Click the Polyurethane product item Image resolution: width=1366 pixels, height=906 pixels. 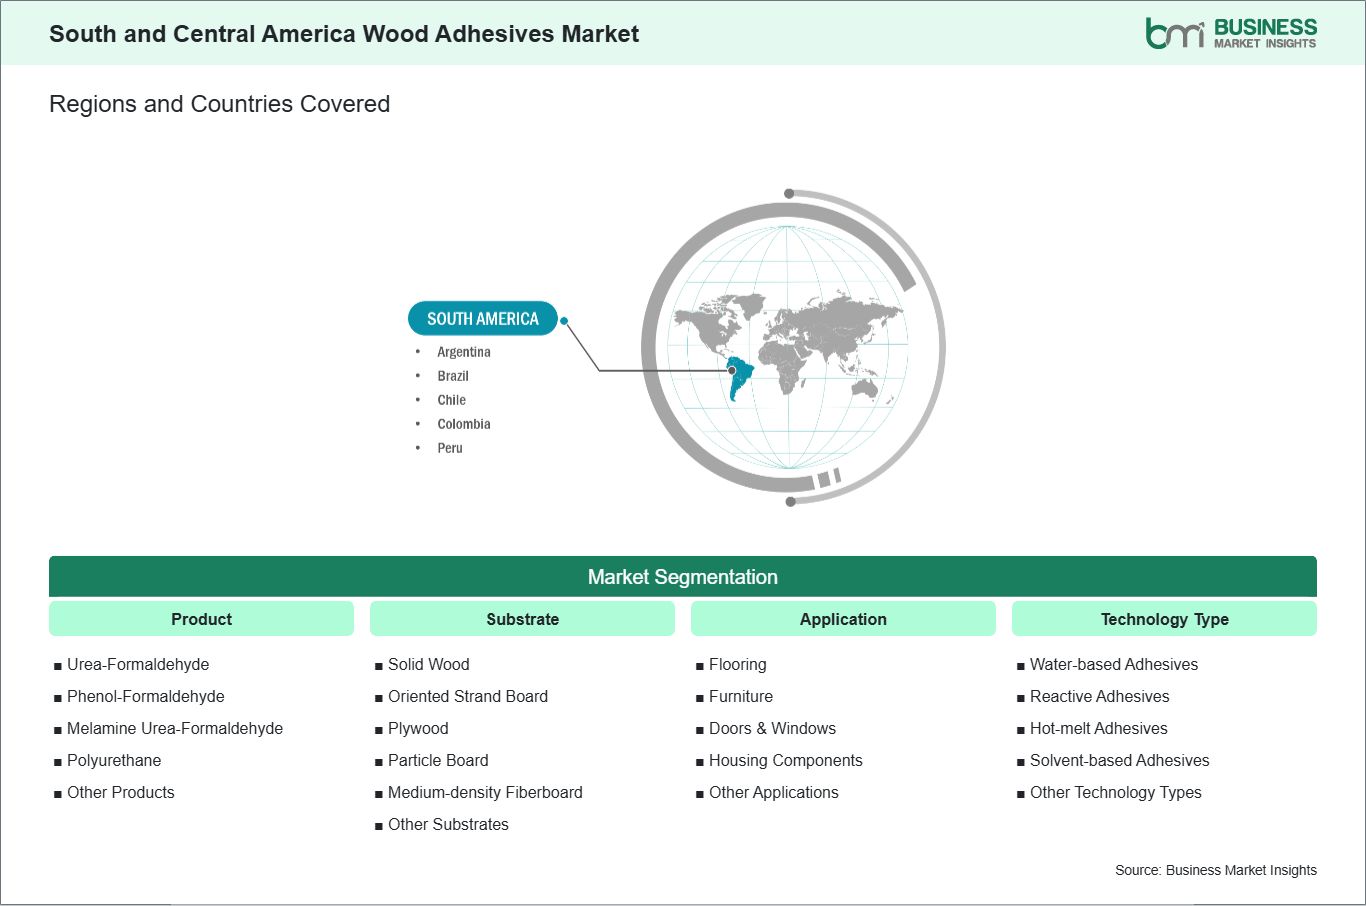(114, 760)
